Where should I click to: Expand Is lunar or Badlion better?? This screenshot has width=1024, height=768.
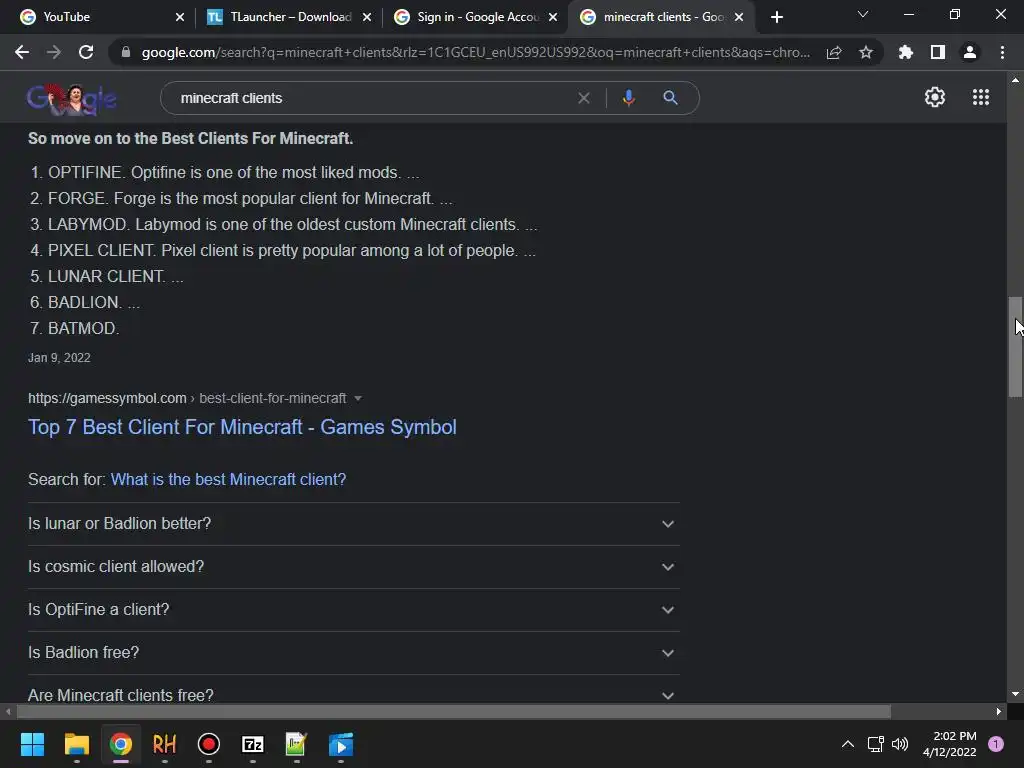[353, 524]
